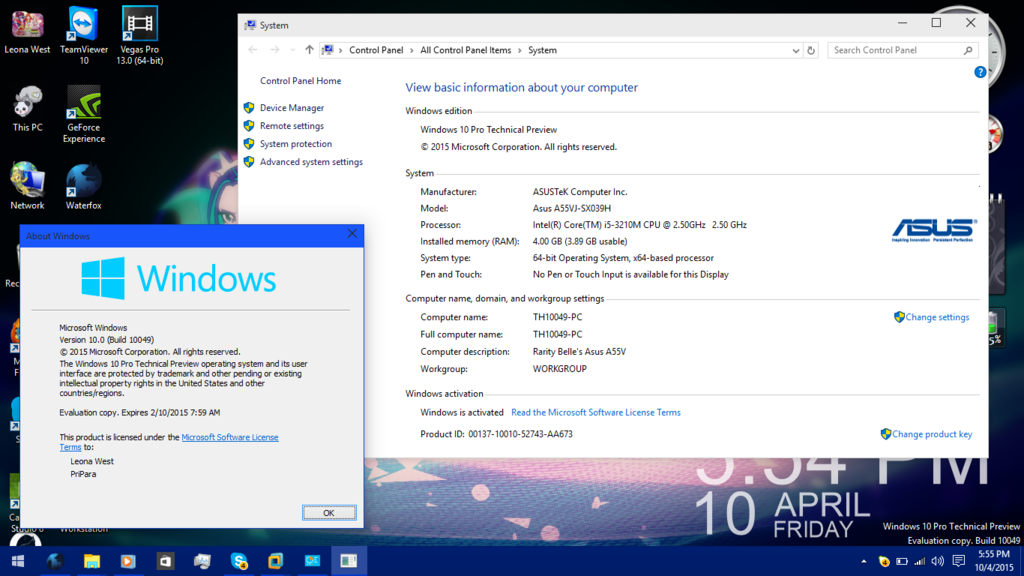Click Skype notification tray icon

click(x=884, y=561)
